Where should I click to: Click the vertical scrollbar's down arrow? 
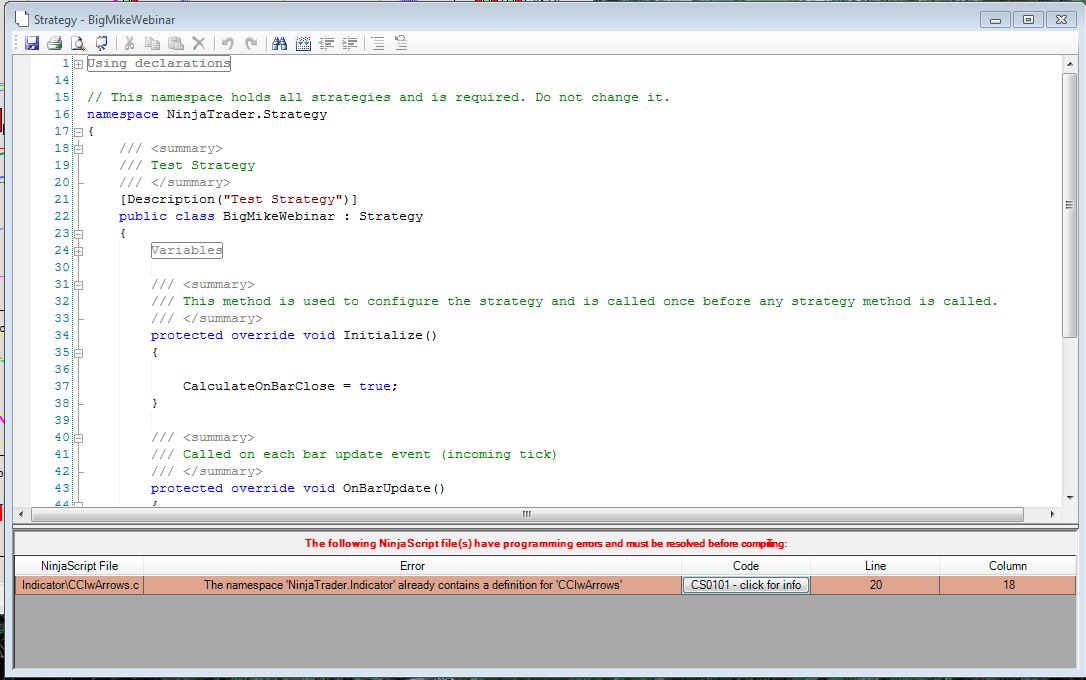(x=1069, y=497)
